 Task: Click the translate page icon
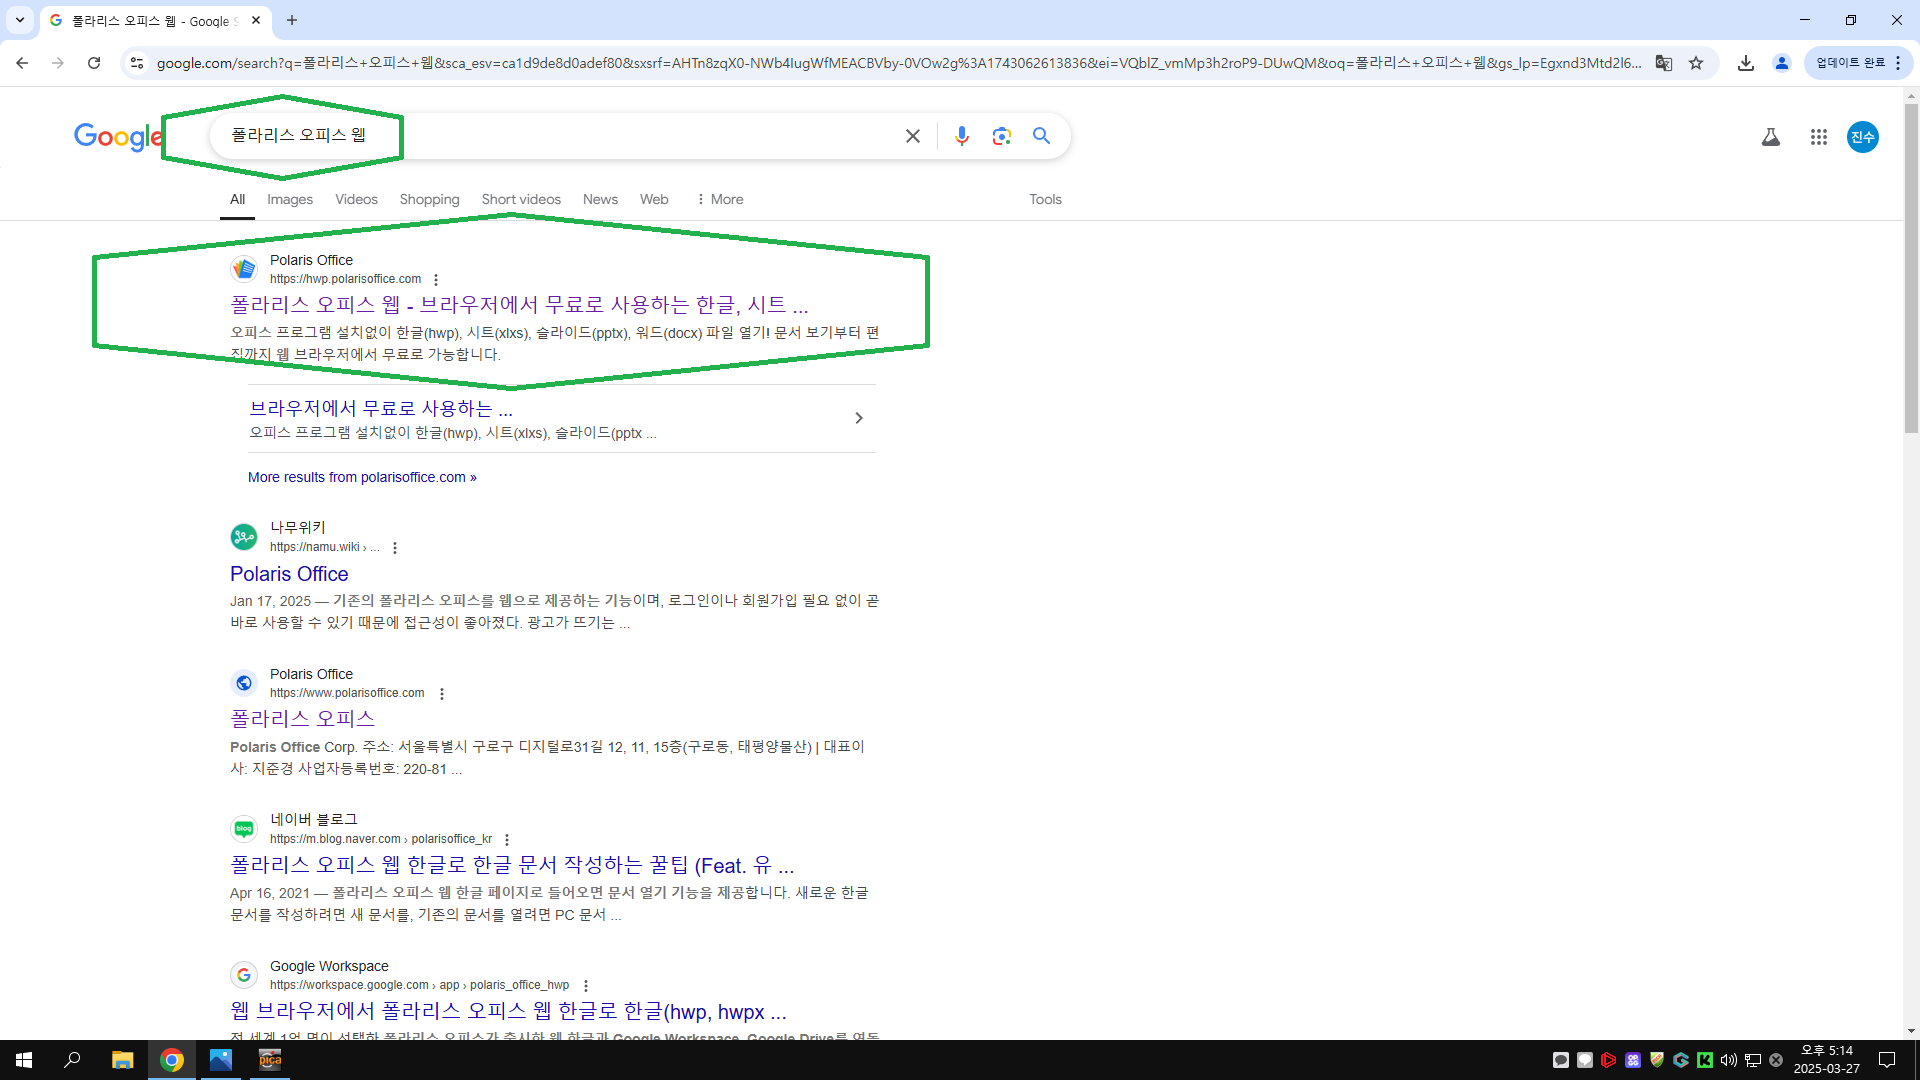1664,63
